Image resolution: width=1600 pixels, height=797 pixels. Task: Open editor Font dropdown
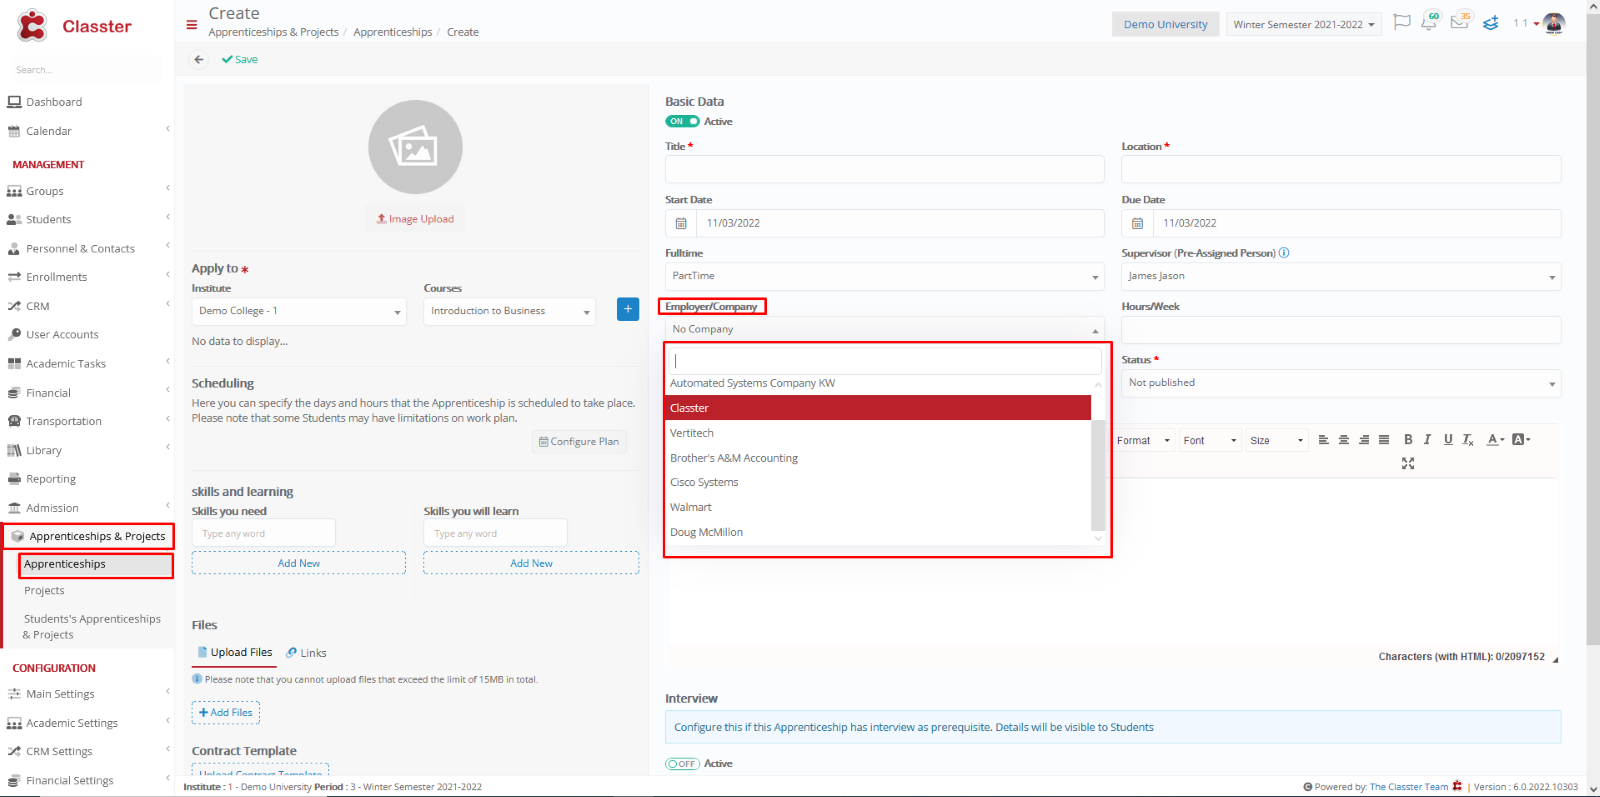(1210, 440)
